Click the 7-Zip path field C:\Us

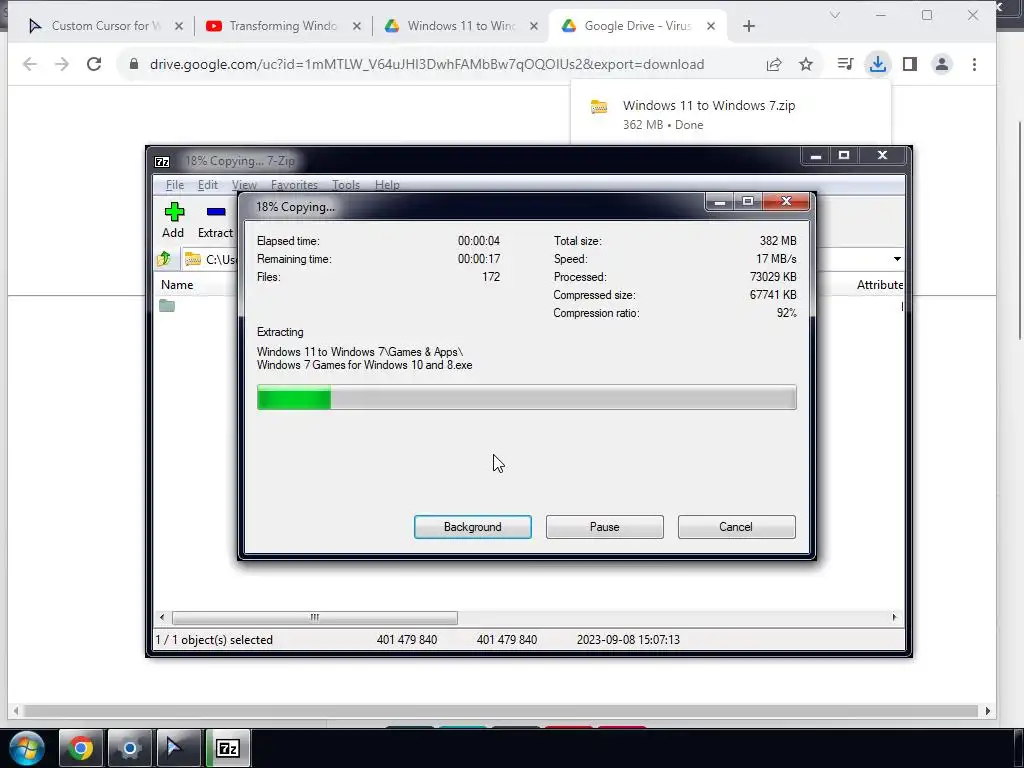[221, 259]
